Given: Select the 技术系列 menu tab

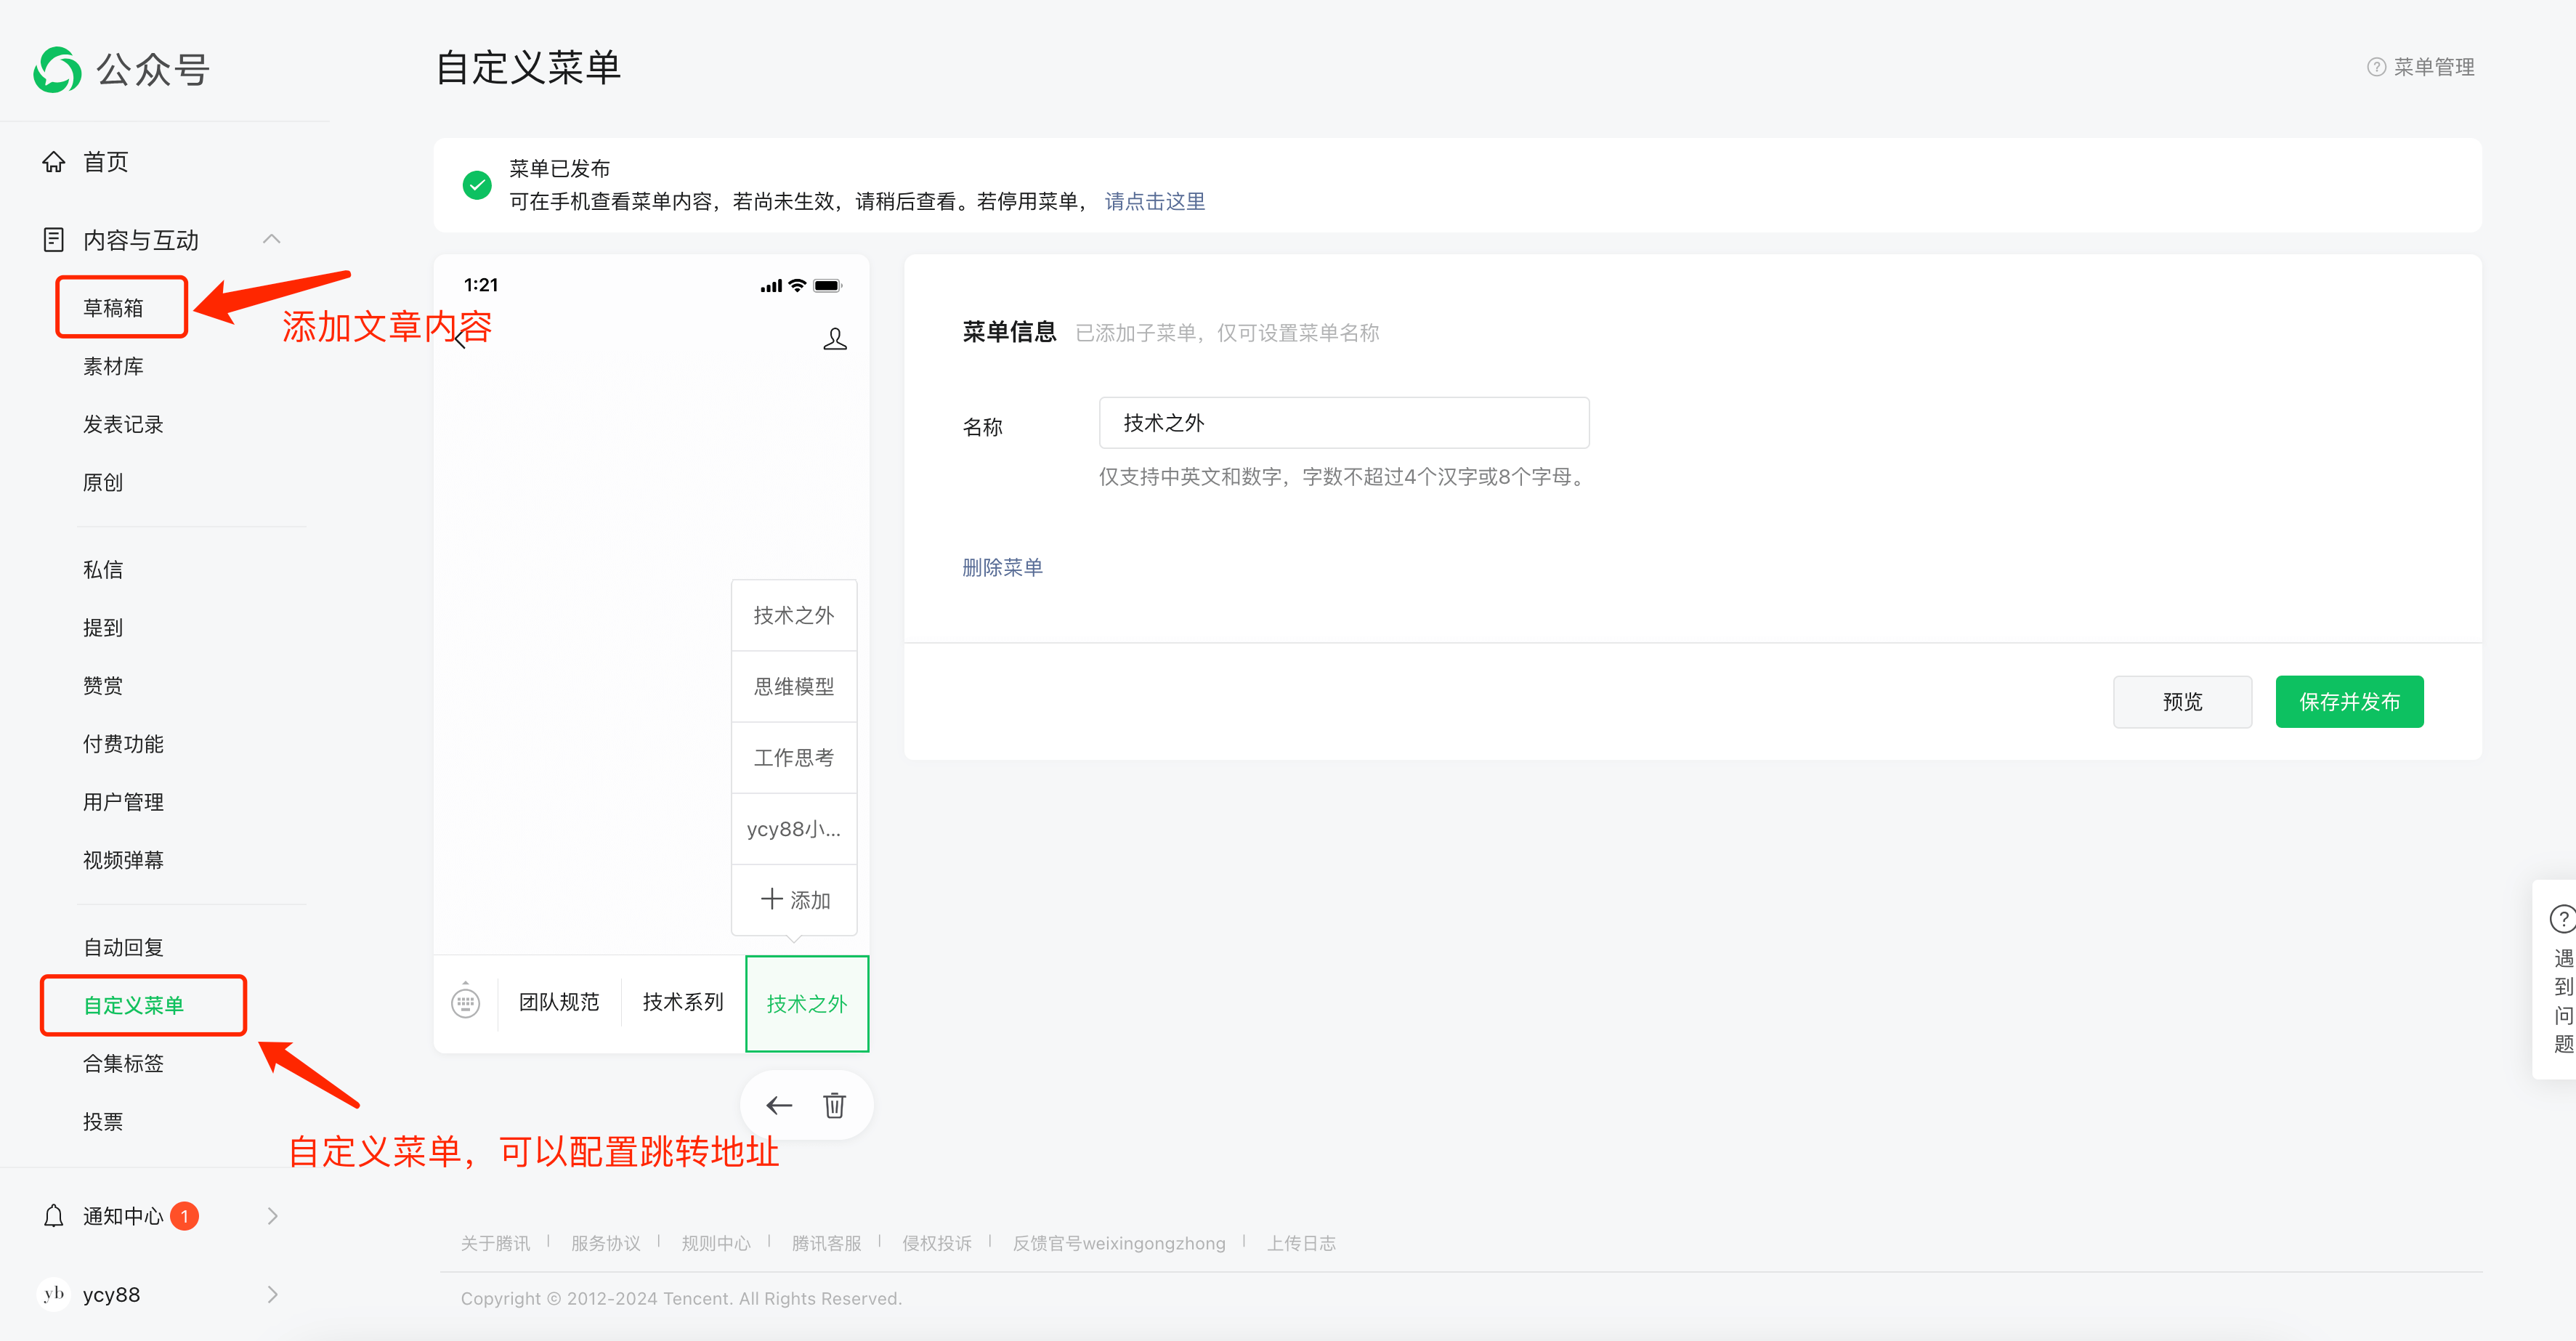Looking at the screenshot, I should pyautogui.click(x=682, y=1002).
